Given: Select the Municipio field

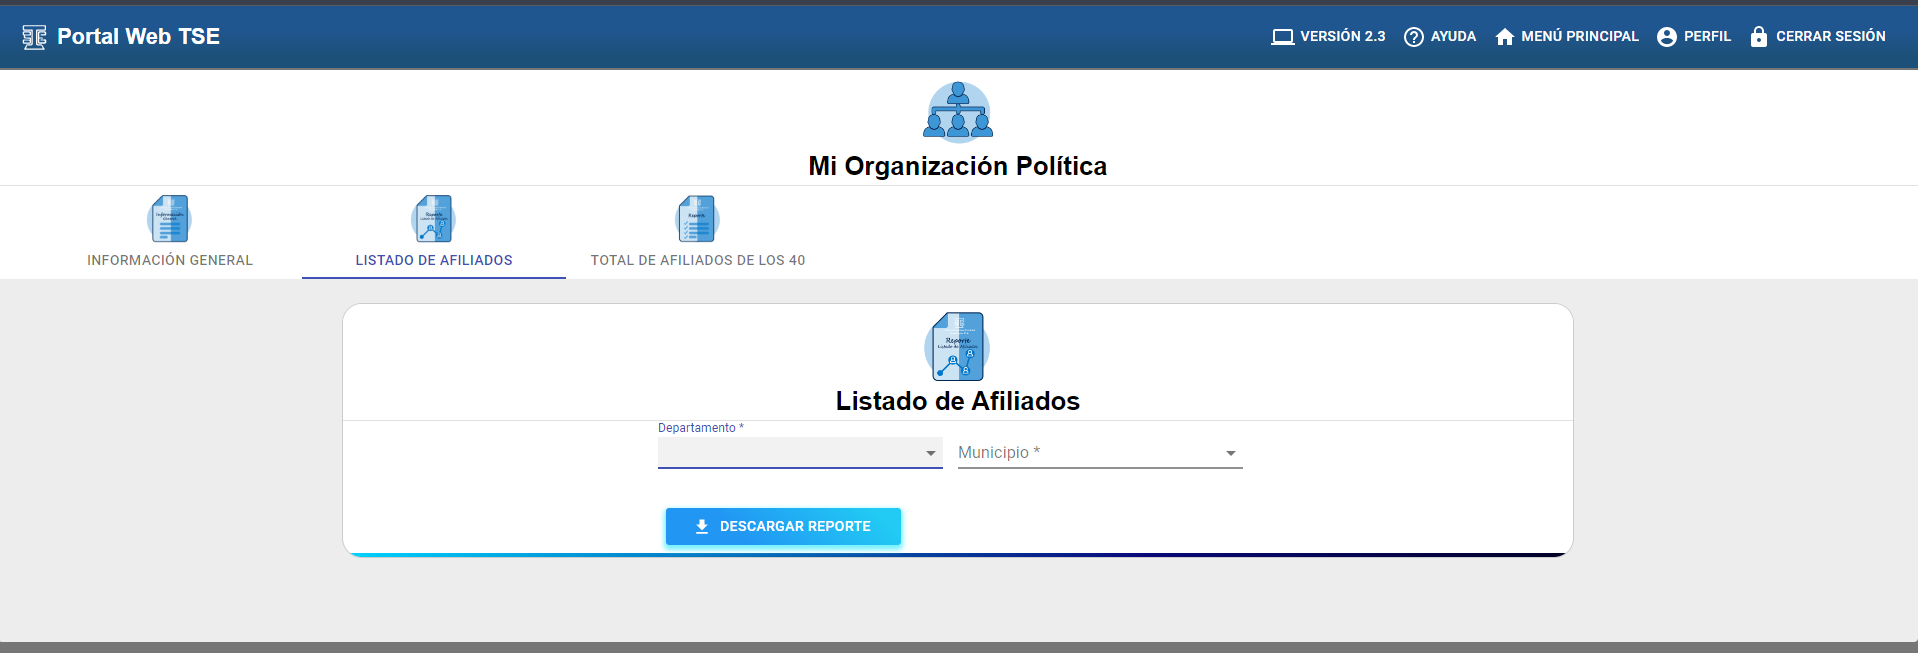Looking at the screenshot, I should [1085, 453].
